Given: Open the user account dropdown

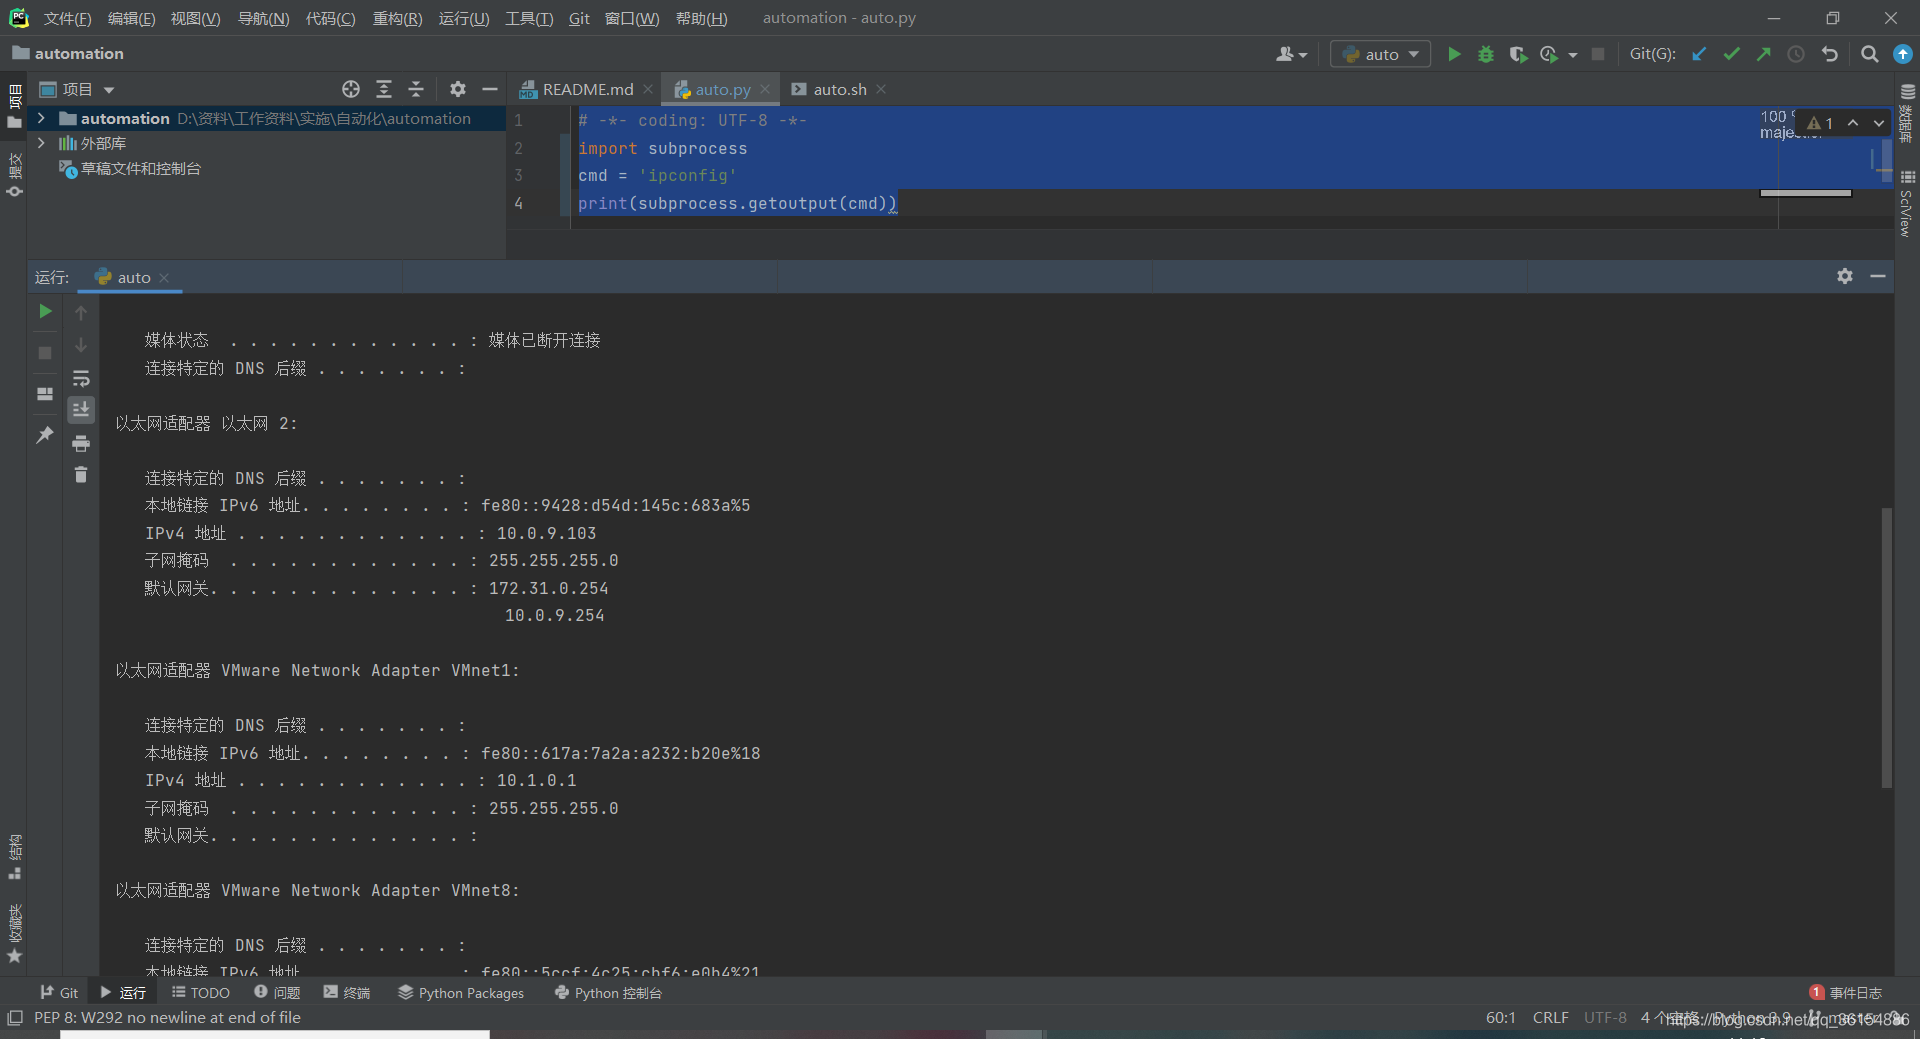Looking at the screenshot, I should tap(1291, 54).
